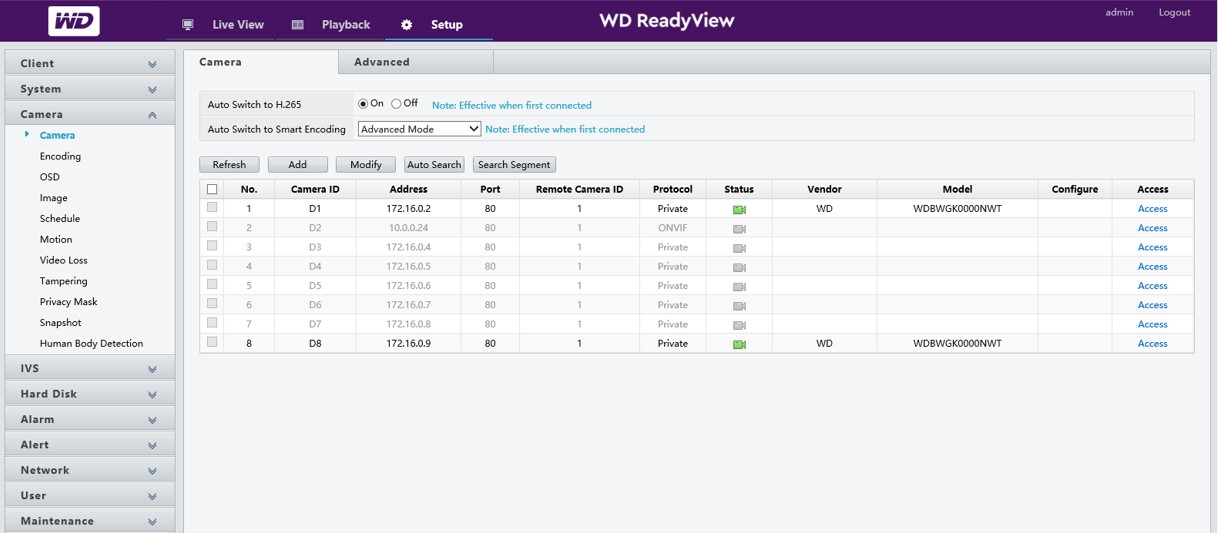Click the Search Segment button

point(514,164)
